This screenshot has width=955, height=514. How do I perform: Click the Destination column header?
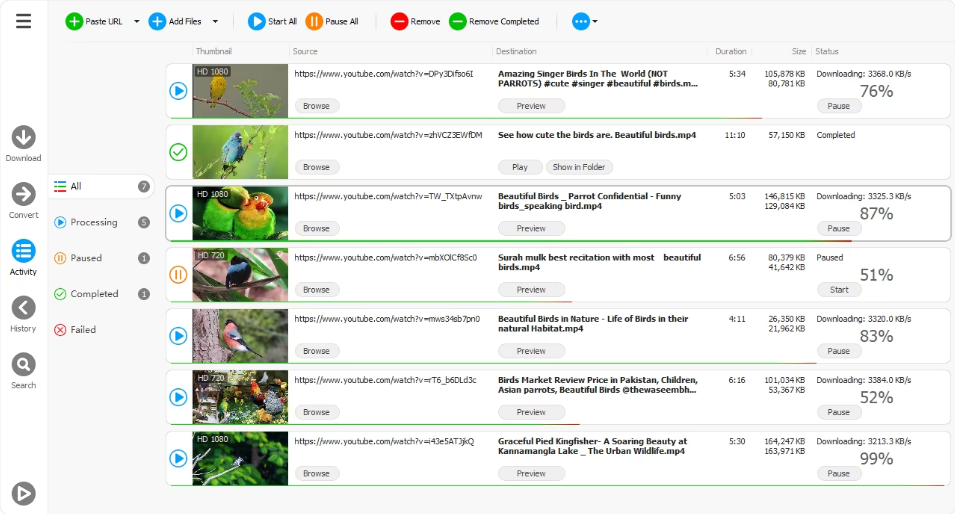coord(516,51)
